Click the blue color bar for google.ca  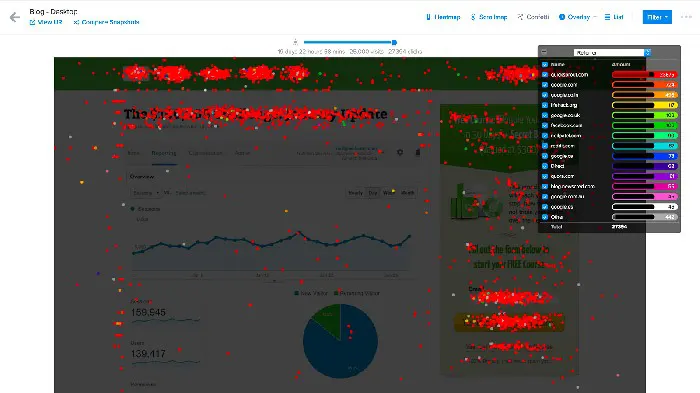[645, 156]
